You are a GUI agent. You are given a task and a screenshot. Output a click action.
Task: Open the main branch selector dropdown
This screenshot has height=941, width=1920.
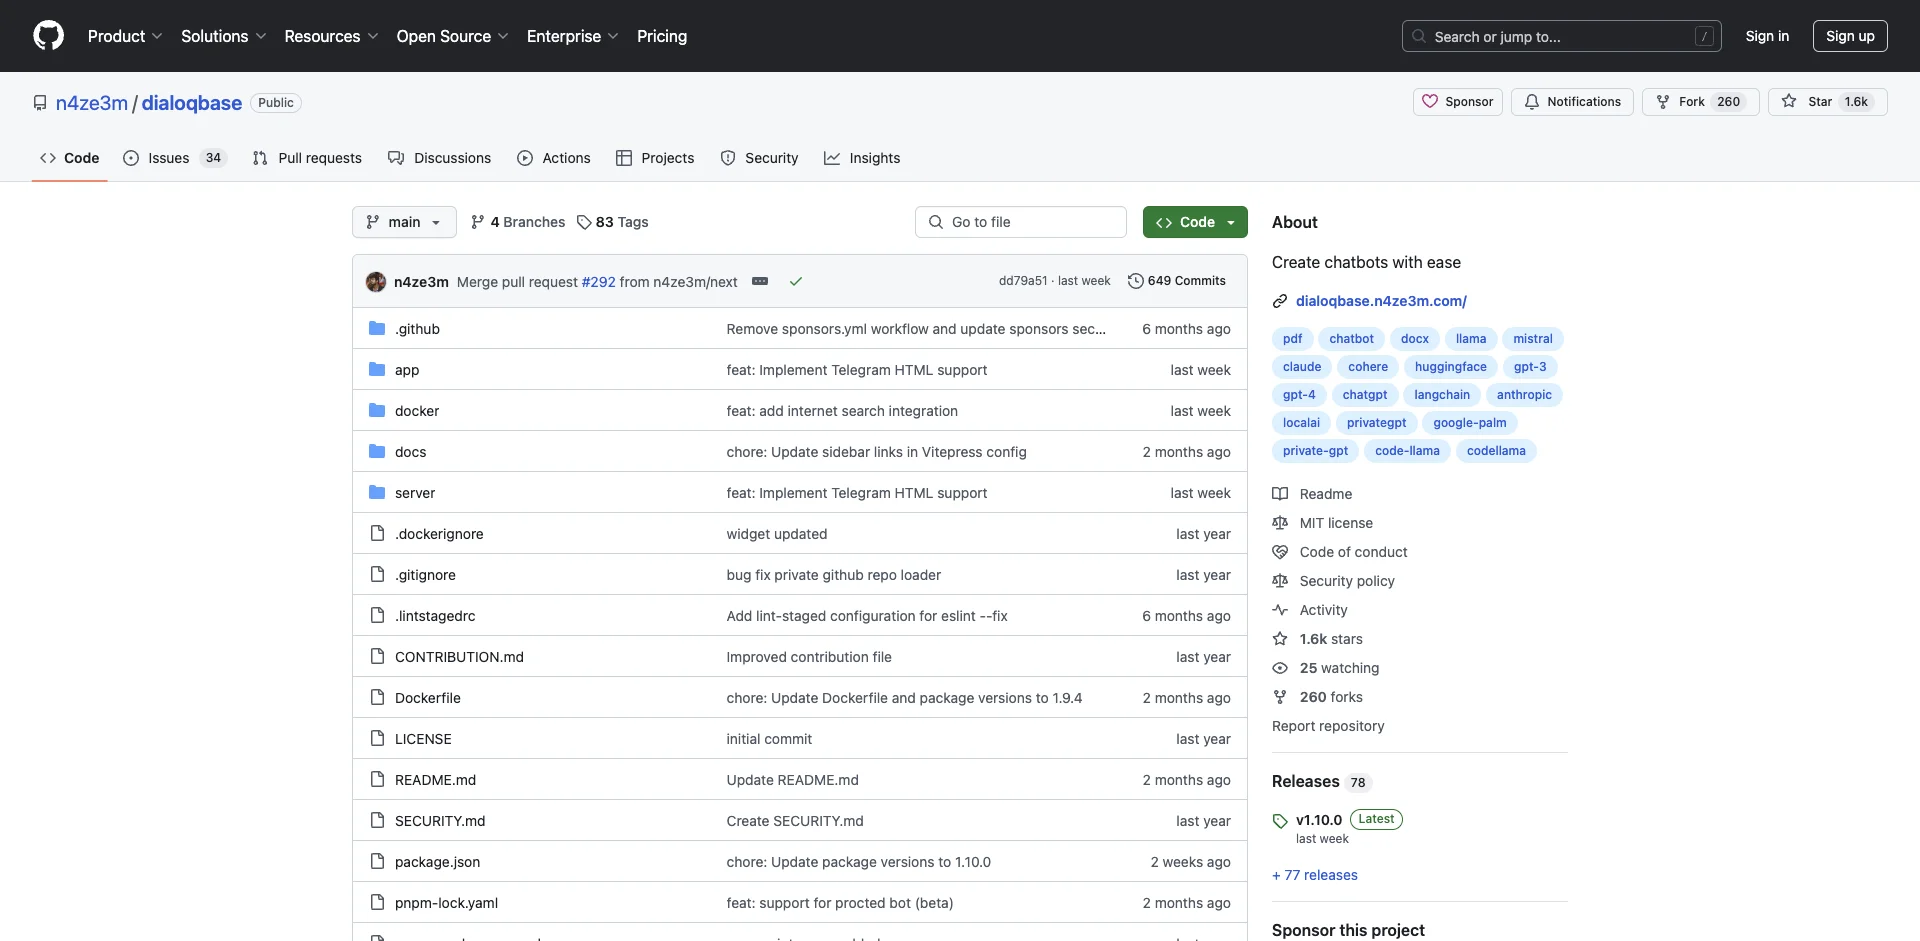point(404,222)
